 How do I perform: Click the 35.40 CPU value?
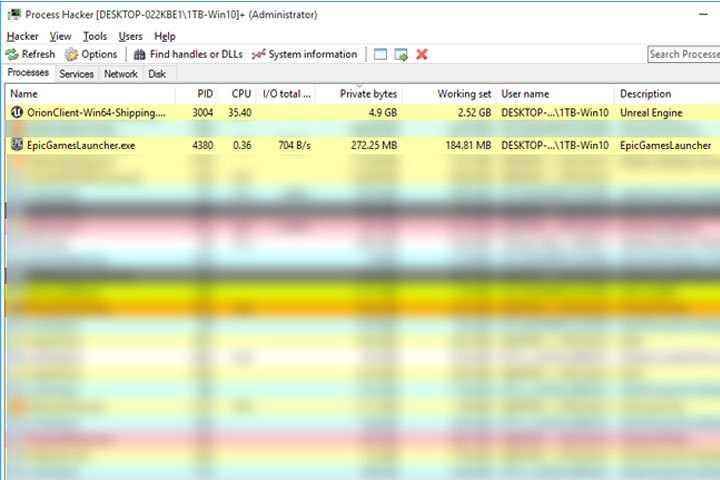point(240,113)
